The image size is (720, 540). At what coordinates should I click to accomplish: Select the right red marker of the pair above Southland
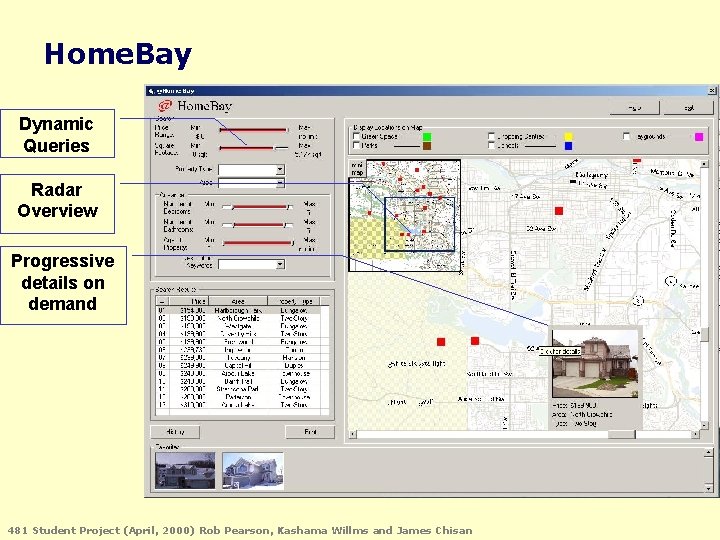475,341
